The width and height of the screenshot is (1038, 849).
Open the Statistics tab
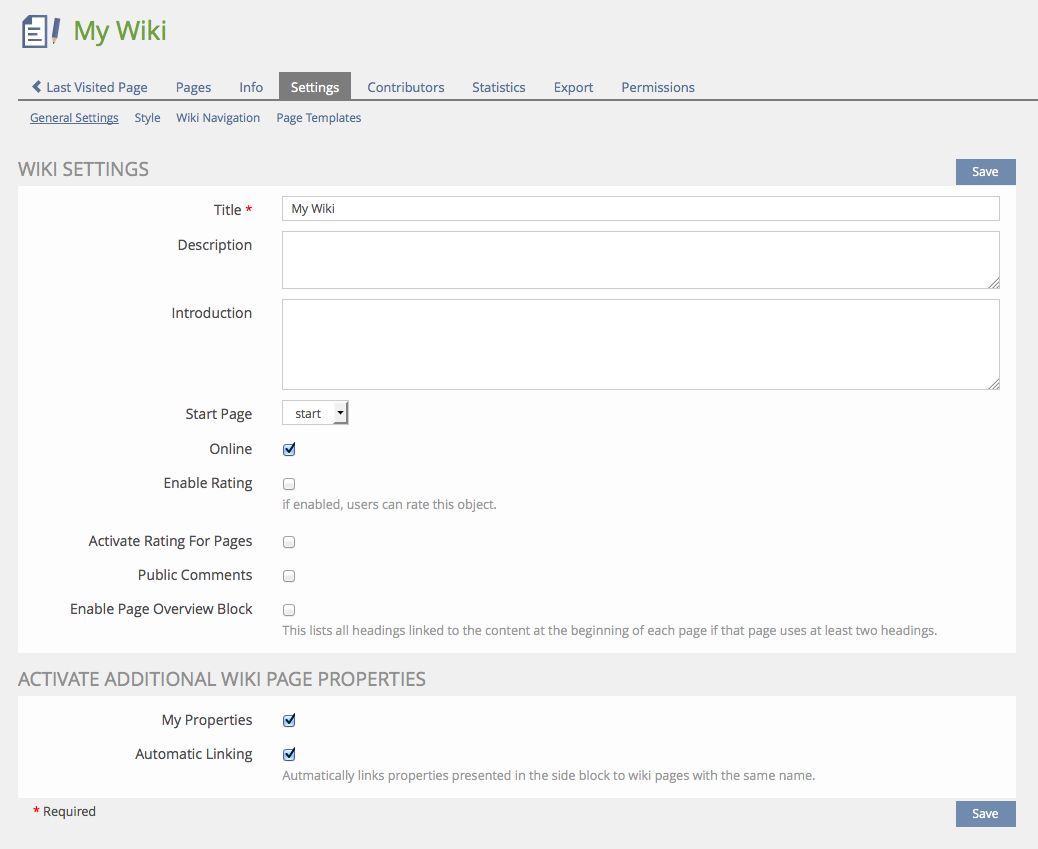click(498, 87)
